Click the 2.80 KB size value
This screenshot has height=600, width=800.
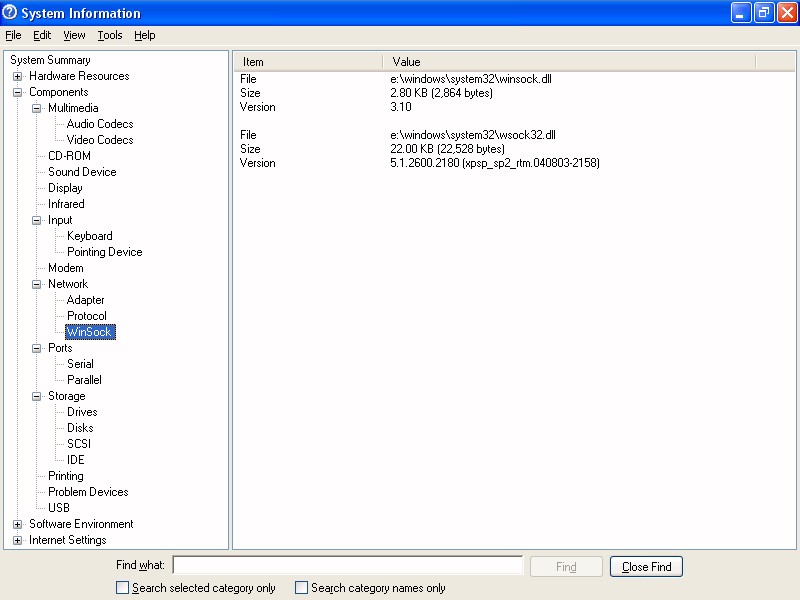441,93
